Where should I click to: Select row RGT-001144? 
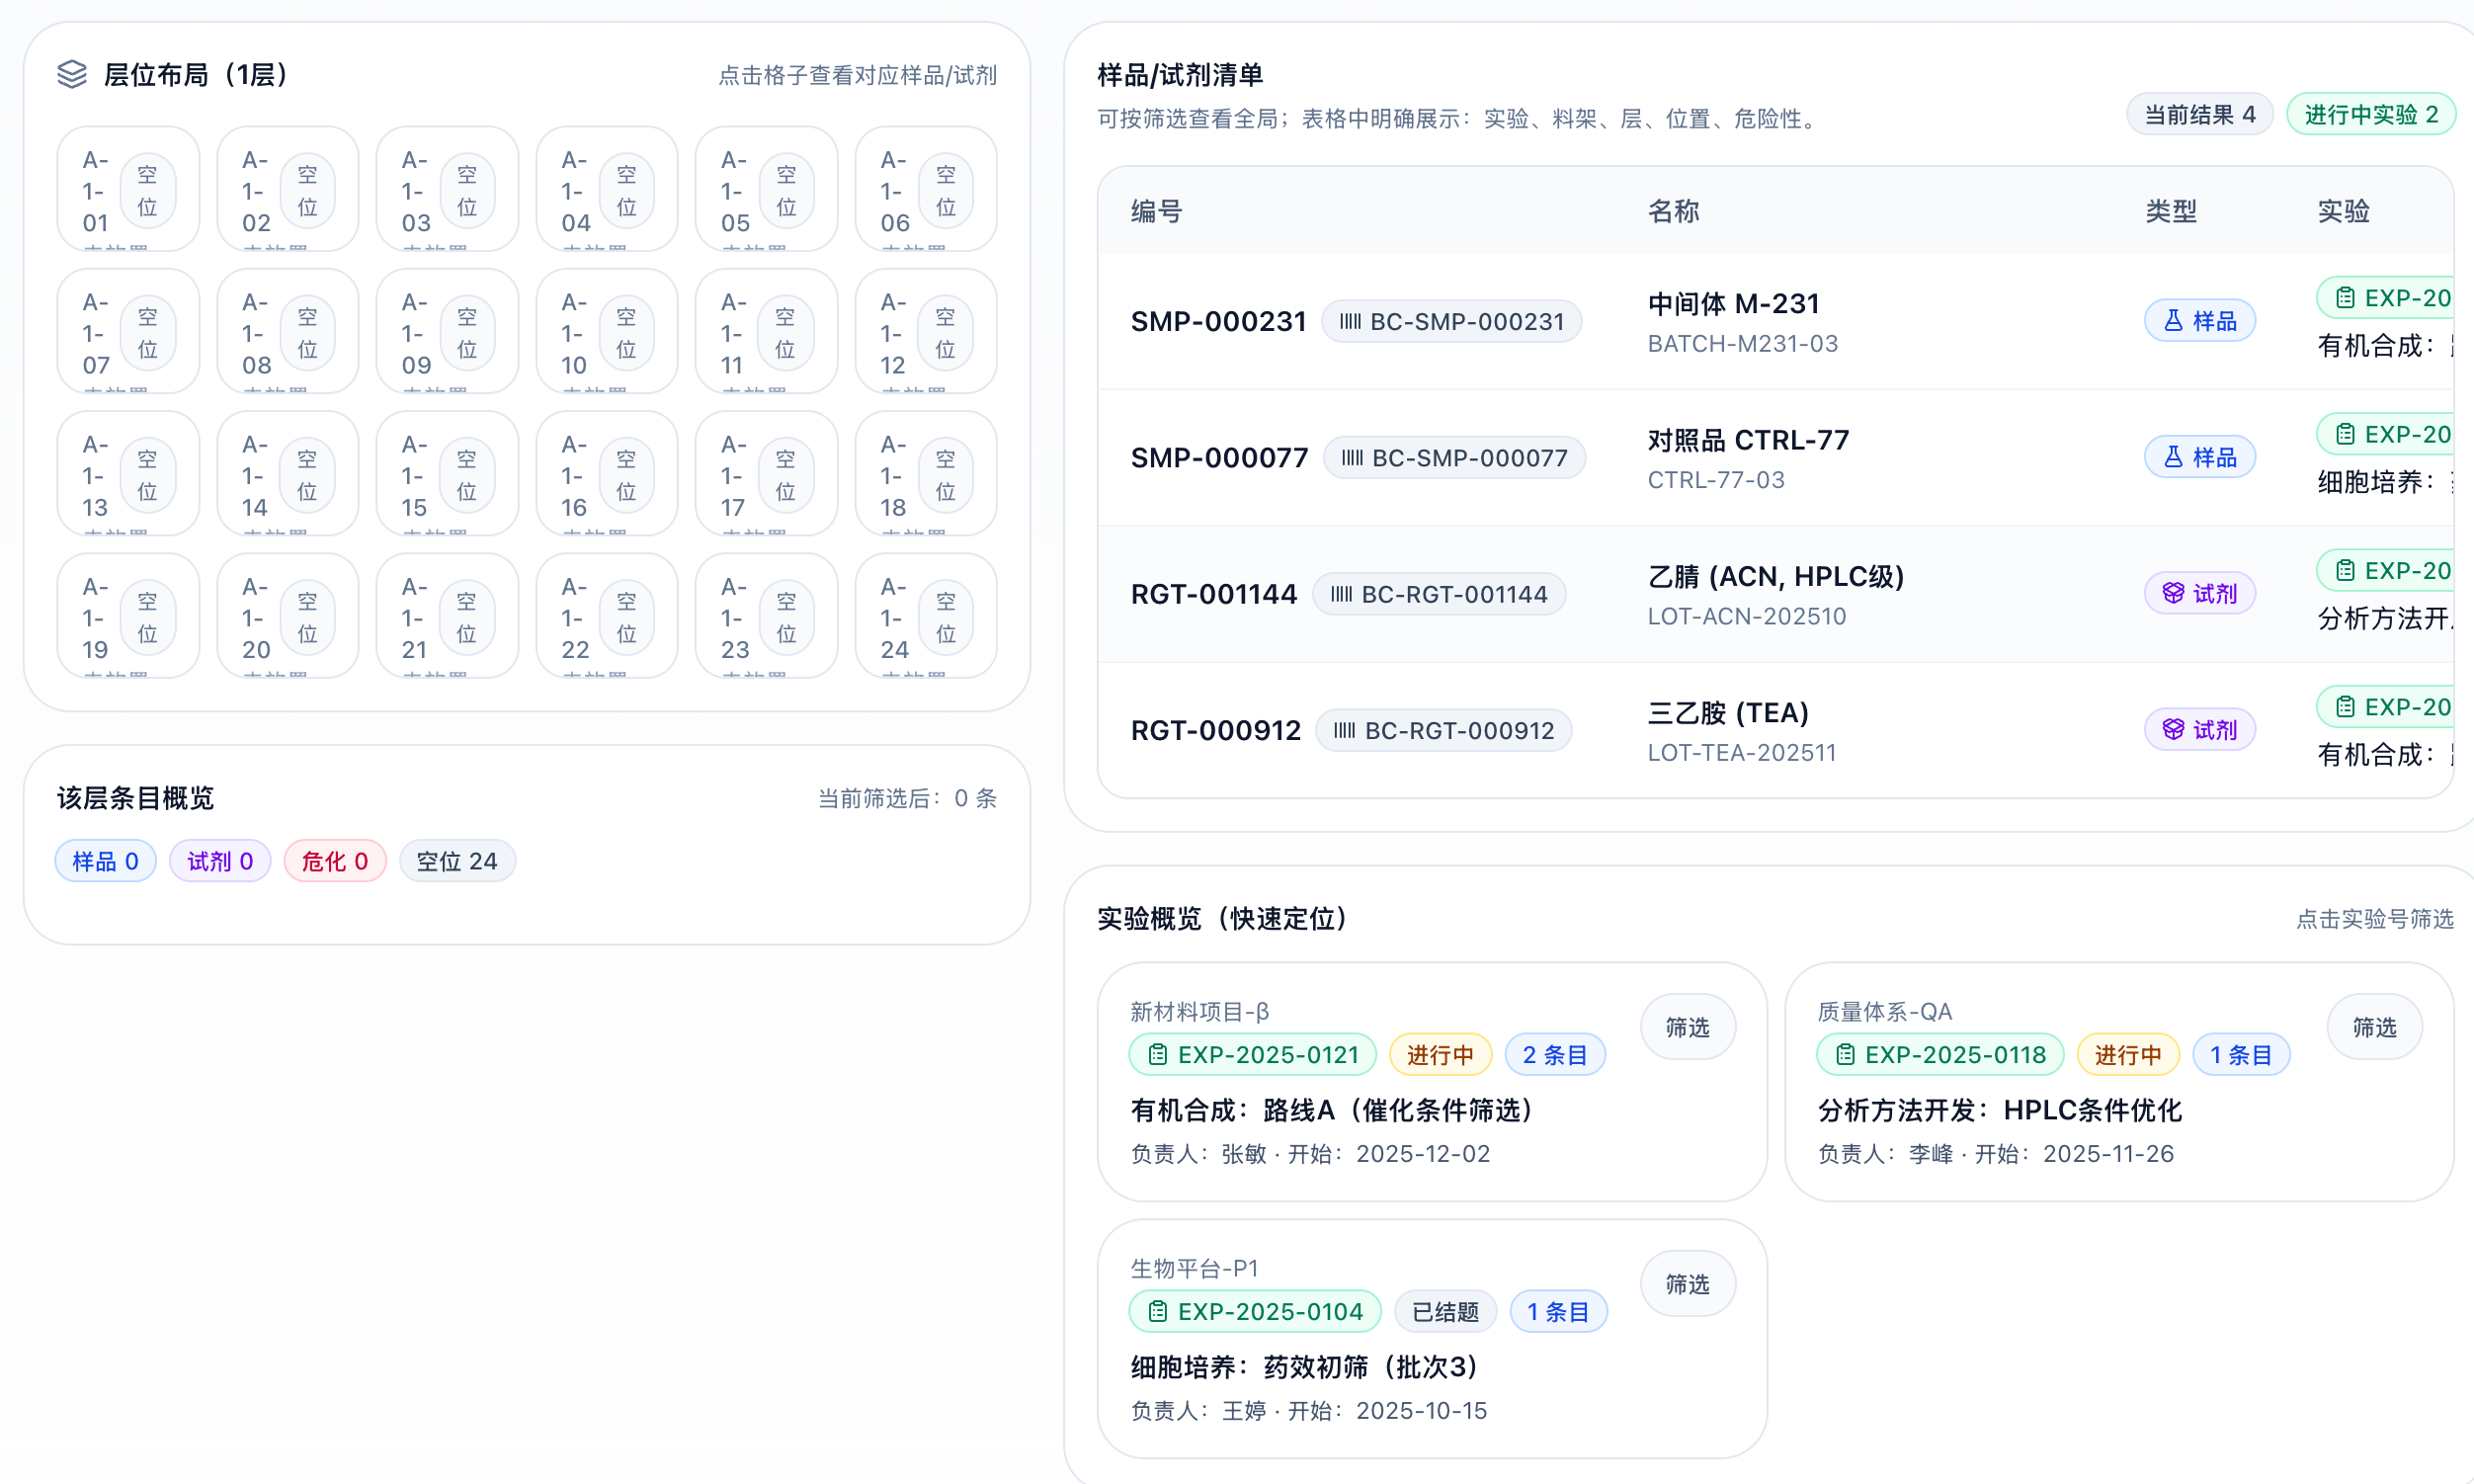(x=1776, y=594)
